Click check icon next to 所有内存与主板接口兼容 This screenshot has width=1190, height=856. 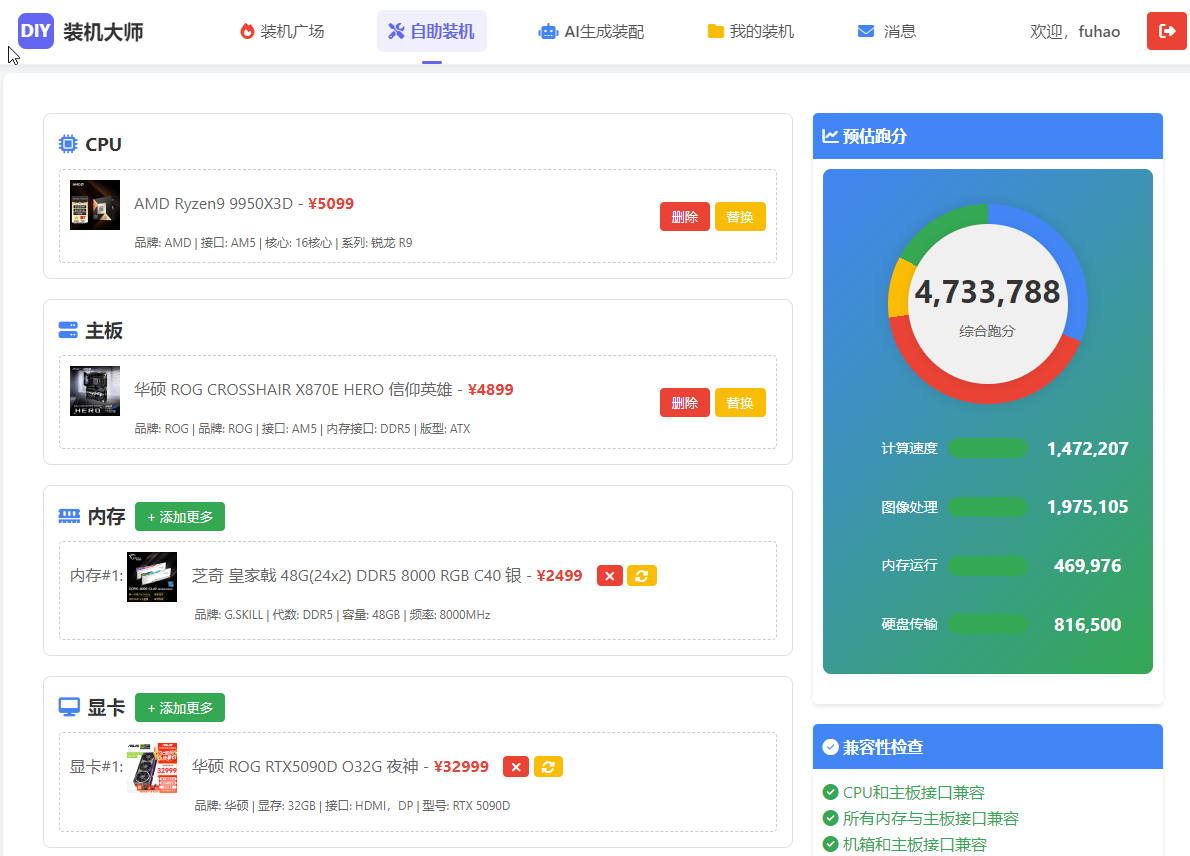pyautogui.click(x=830, y=818)
